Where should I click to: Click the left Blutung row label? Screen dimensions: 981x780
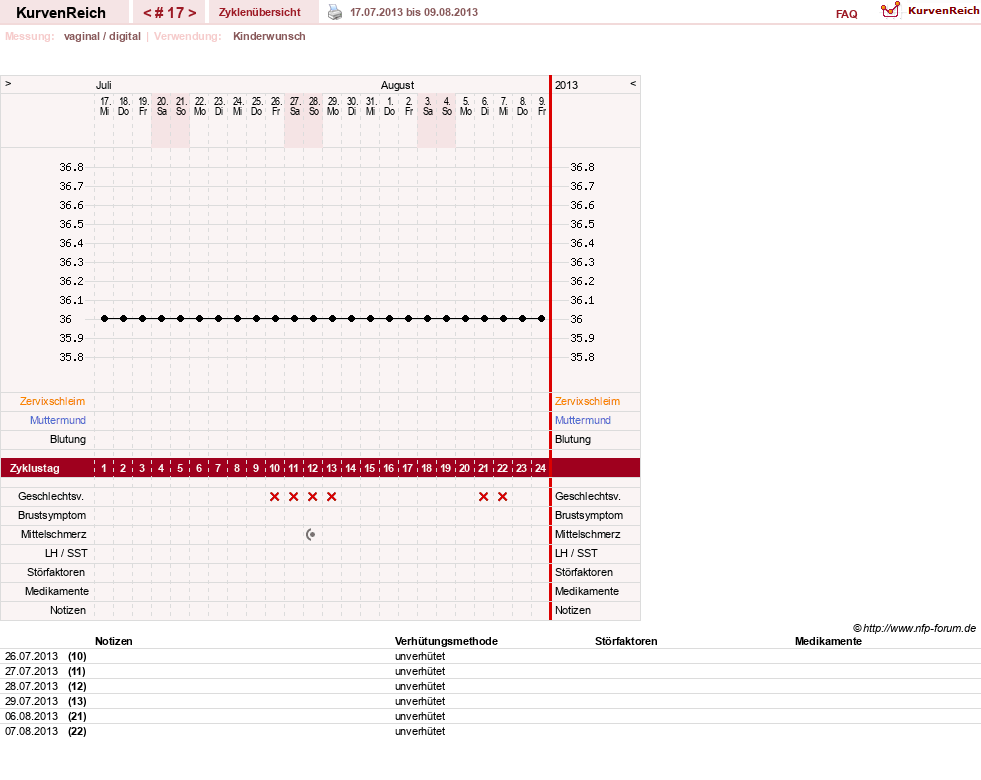pos(68,439)
